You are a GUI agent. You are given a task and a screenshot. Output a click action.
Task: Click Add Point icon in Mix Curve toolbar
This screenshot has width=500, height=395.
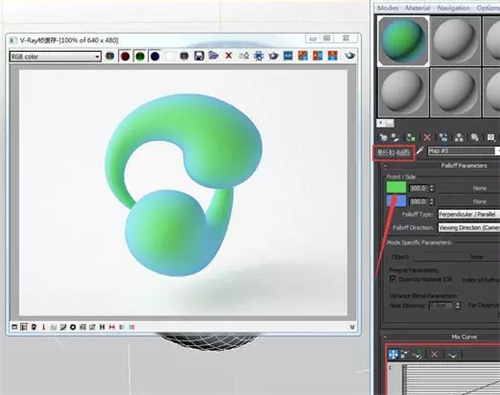(x=417, y=354)
